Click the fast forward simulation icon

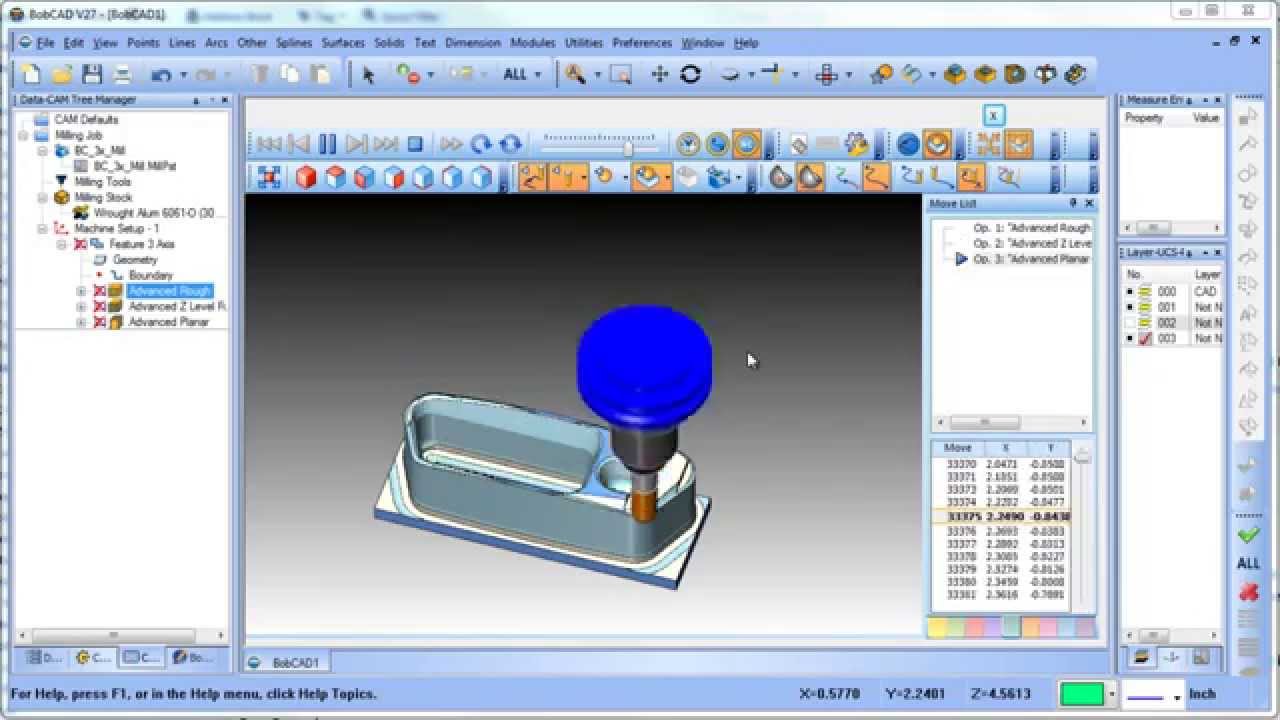(452, 144)
